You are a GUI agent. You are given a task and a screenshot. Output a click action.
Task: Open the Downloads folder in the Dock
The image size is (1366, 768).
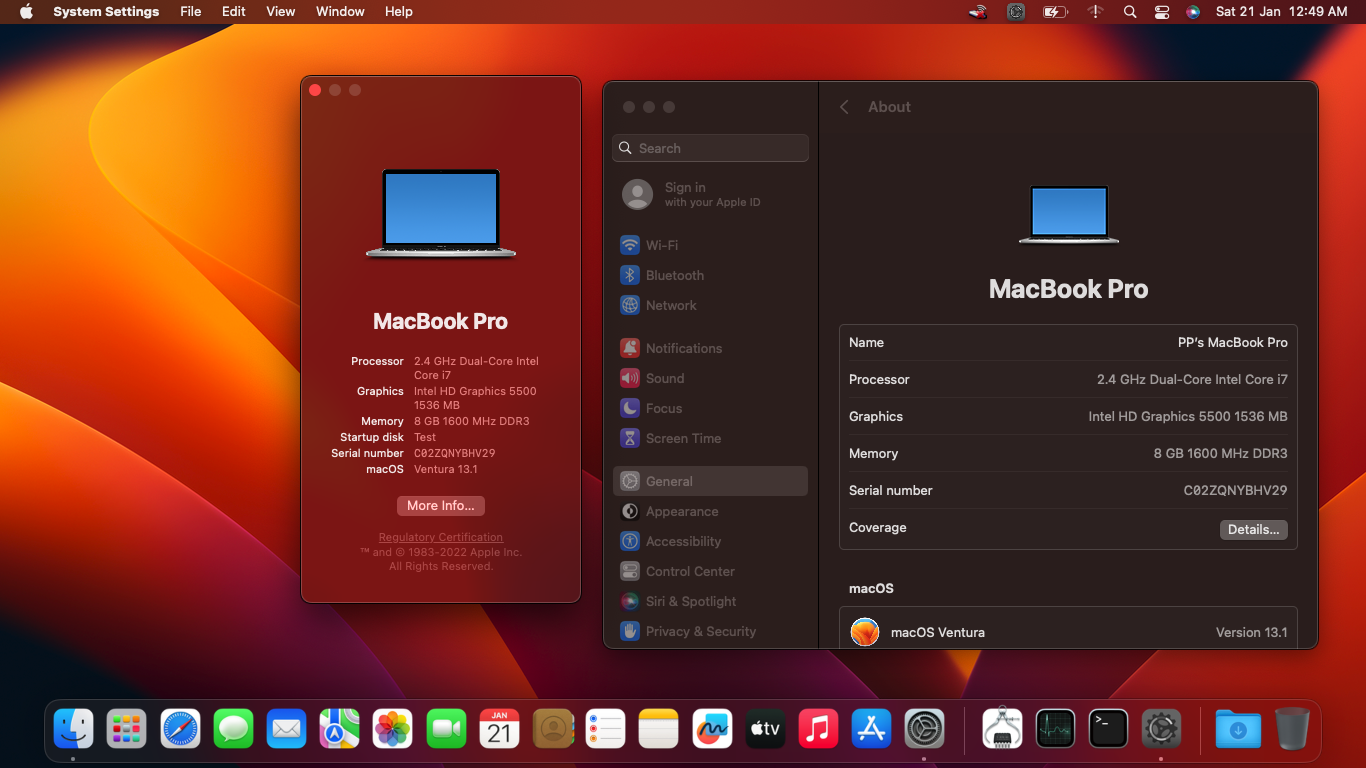coord(1238,729)
